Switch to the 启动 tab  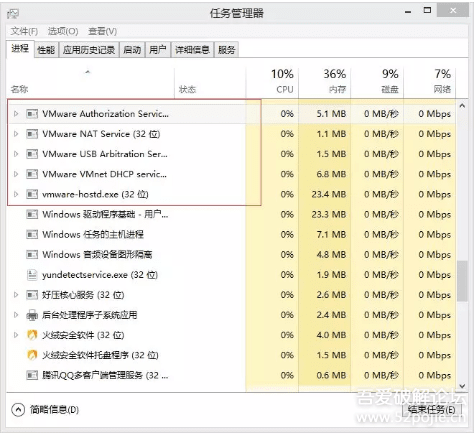[132, 50]
